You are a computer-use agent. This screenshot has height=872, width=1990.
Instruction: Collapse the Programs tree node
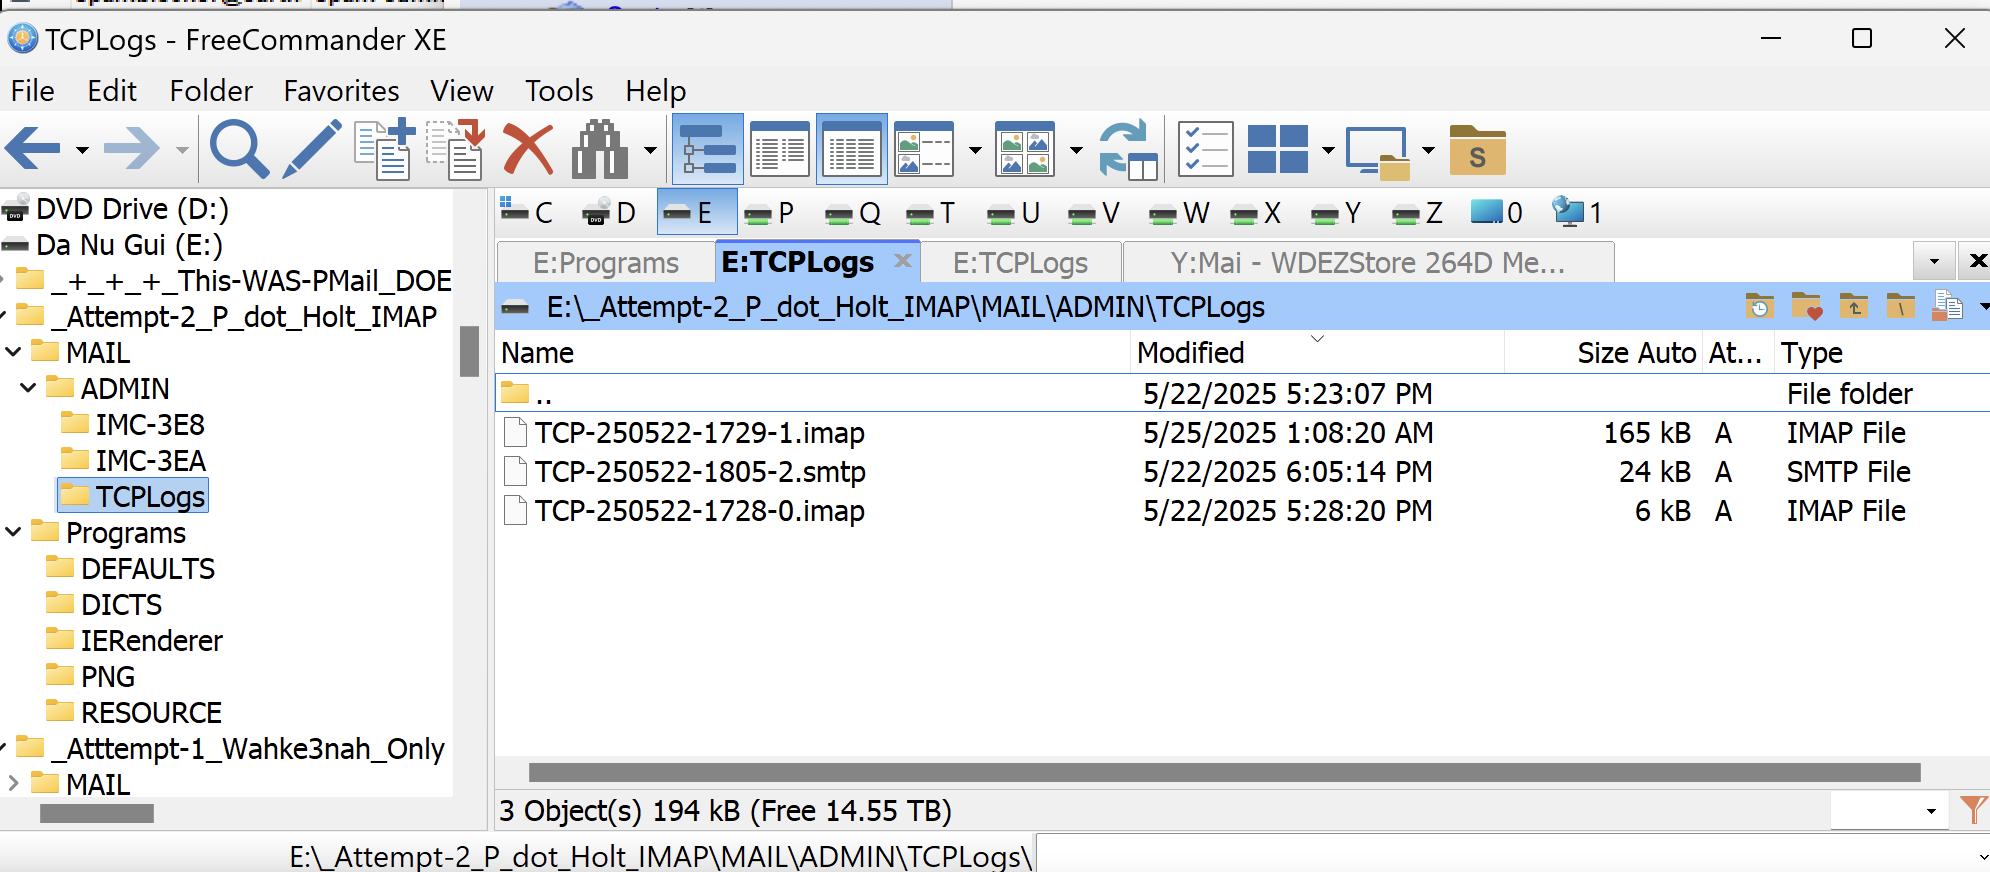pyautogui.click(x=13, y=533)
